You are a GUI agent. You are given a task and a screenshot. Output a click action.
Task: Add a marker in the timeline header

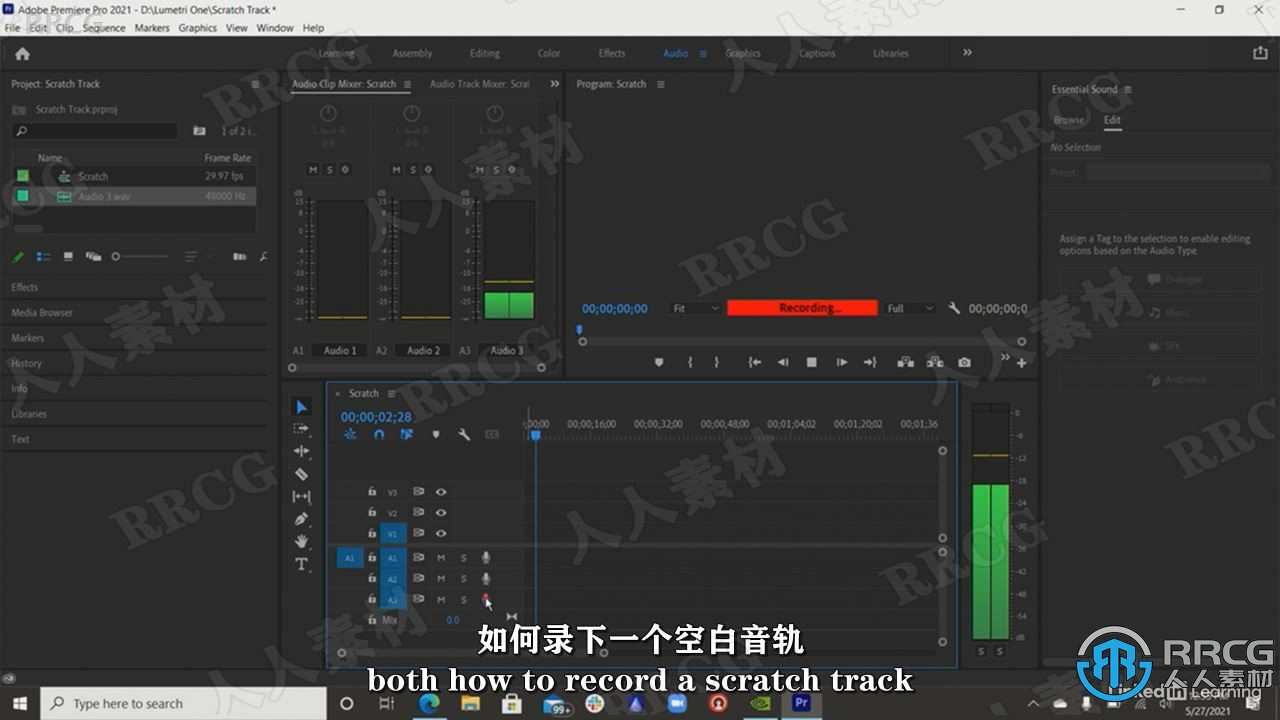(436, 435)
